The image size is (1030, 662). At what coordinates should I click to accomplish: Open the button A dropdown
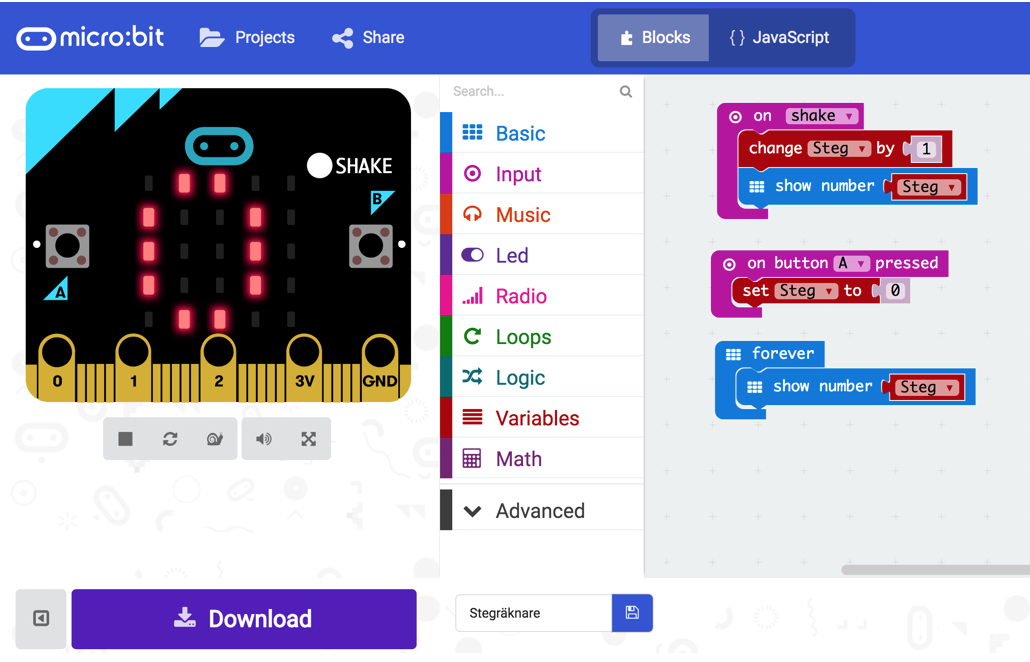tap(852, 263)
